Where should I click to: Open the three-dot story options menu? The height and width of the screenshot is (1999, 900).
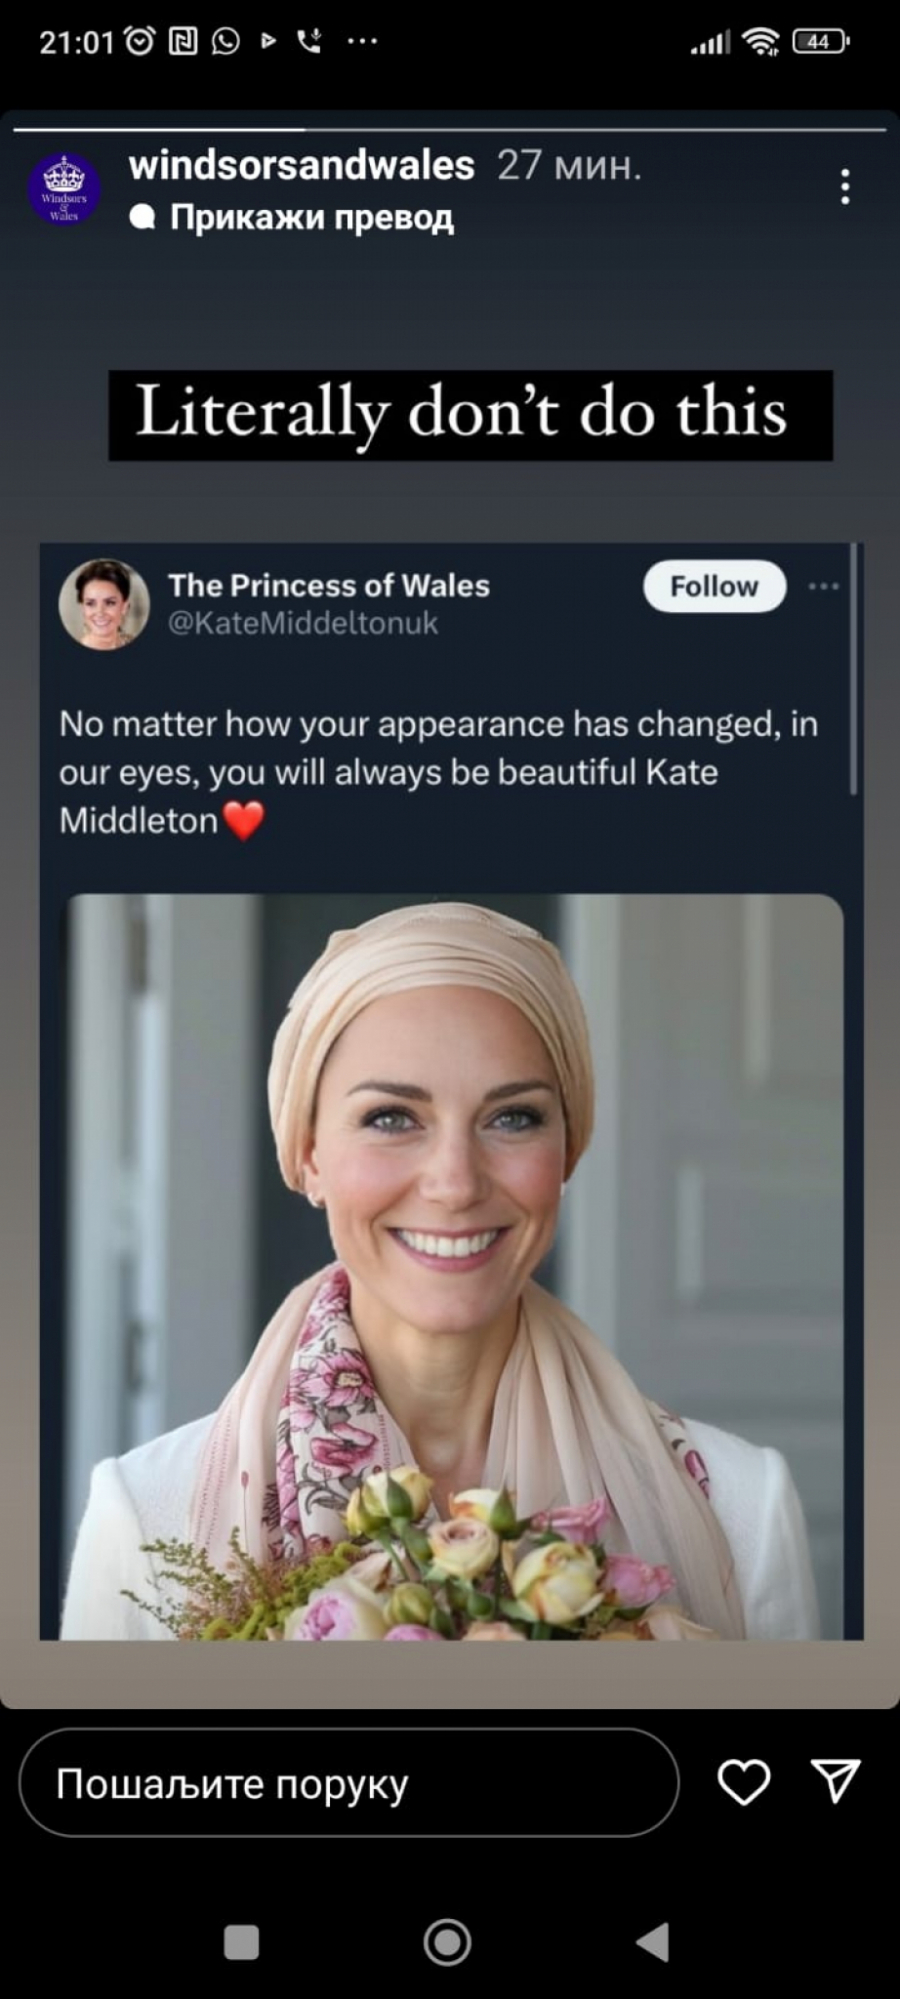[x=845, y=187]
